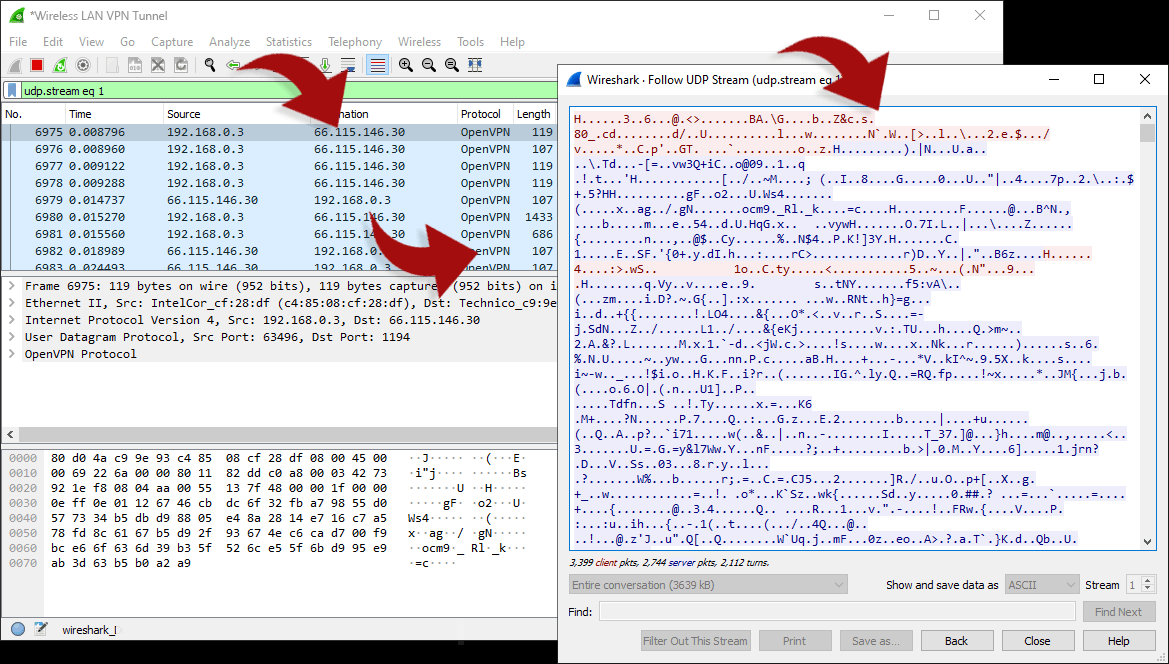The width and height of the screenshot is (1169, 664).
Task: Open the Capture menu
Action: (x=171, y=42)
